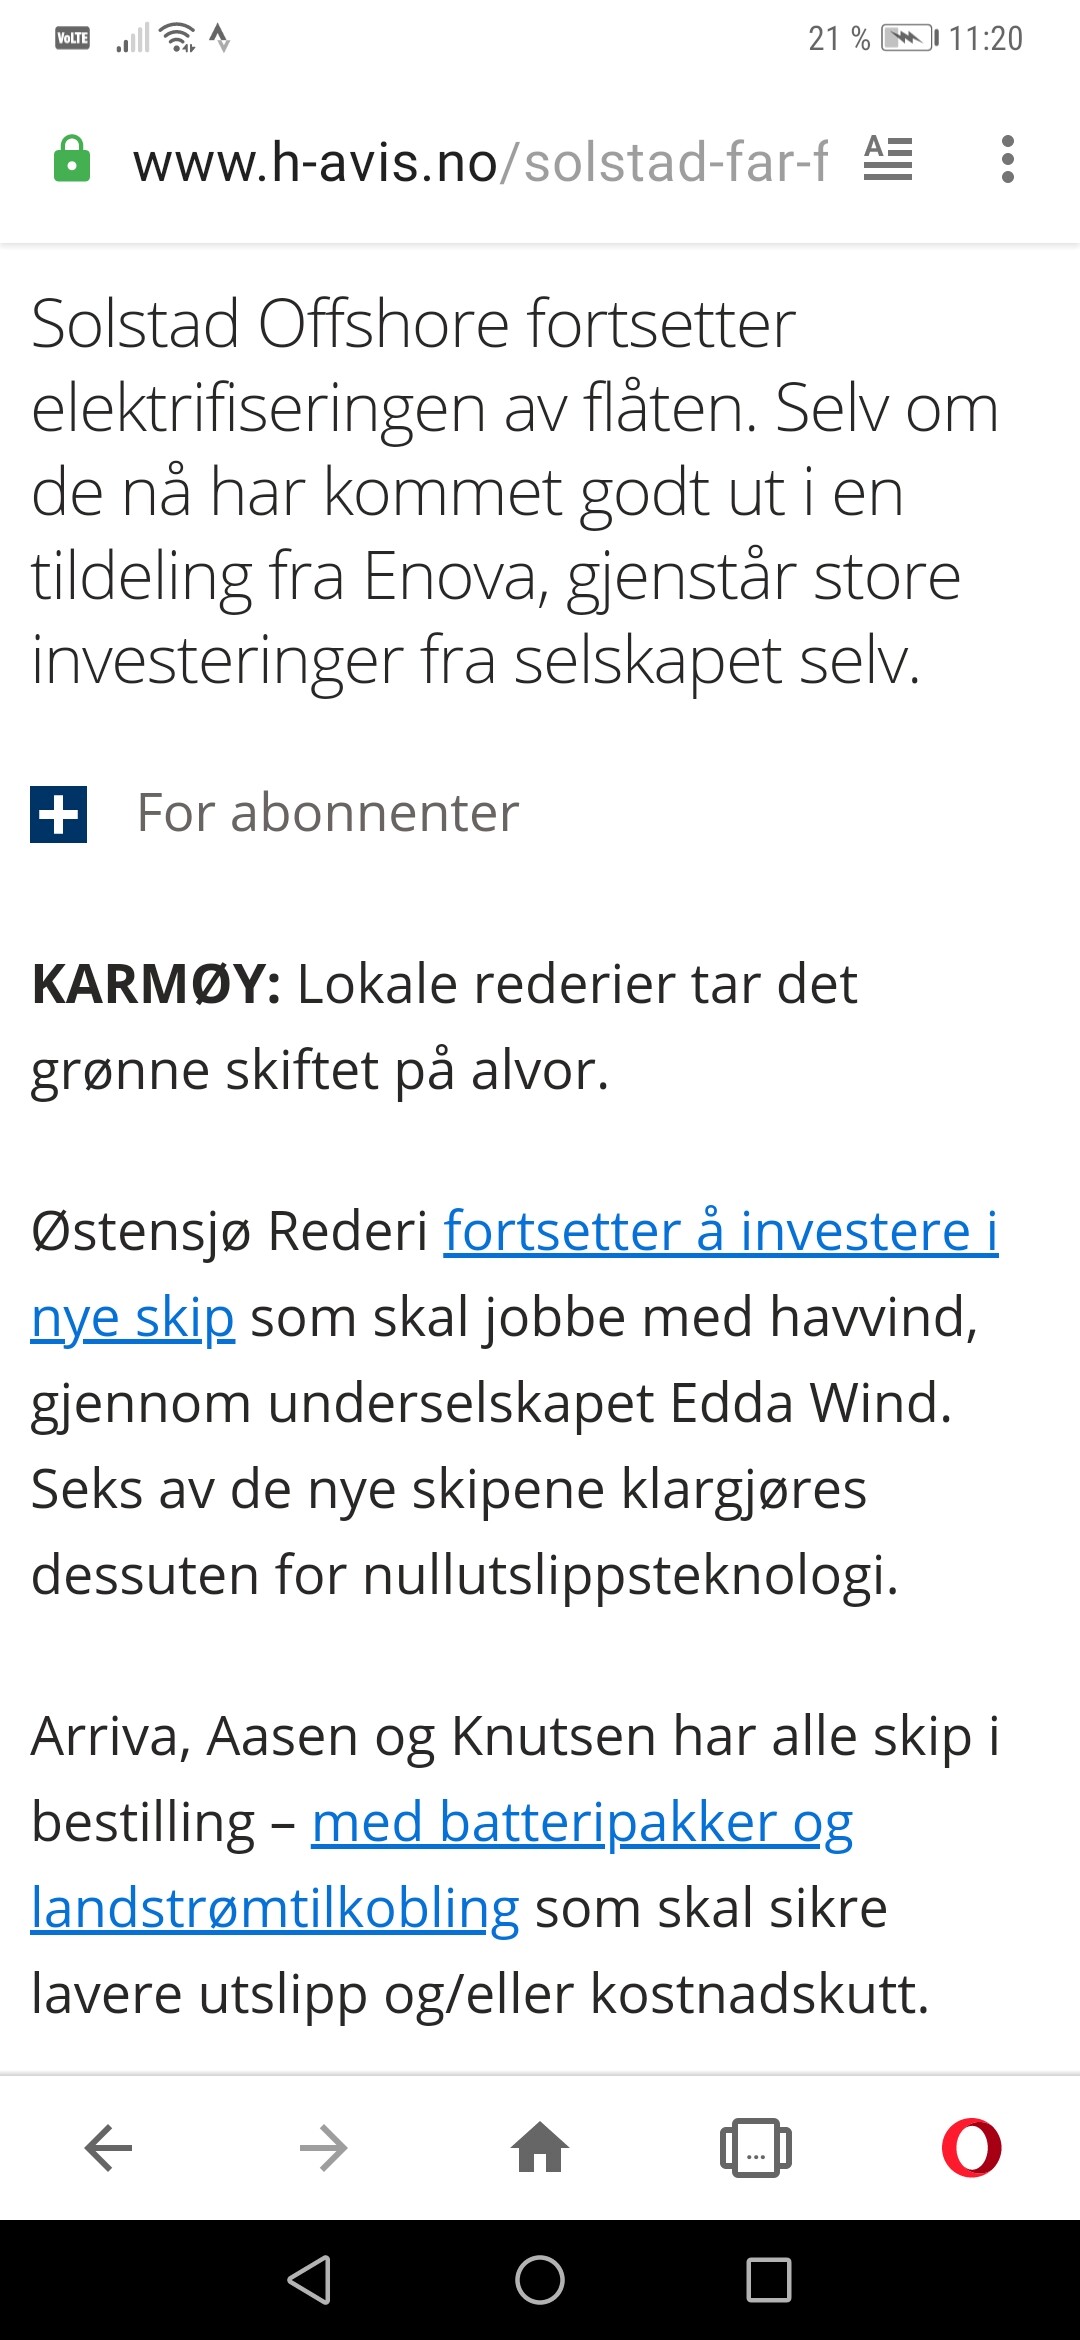Go back with browser back arrow
The image size is (1080, 2340).
[x=108, y=2148]
